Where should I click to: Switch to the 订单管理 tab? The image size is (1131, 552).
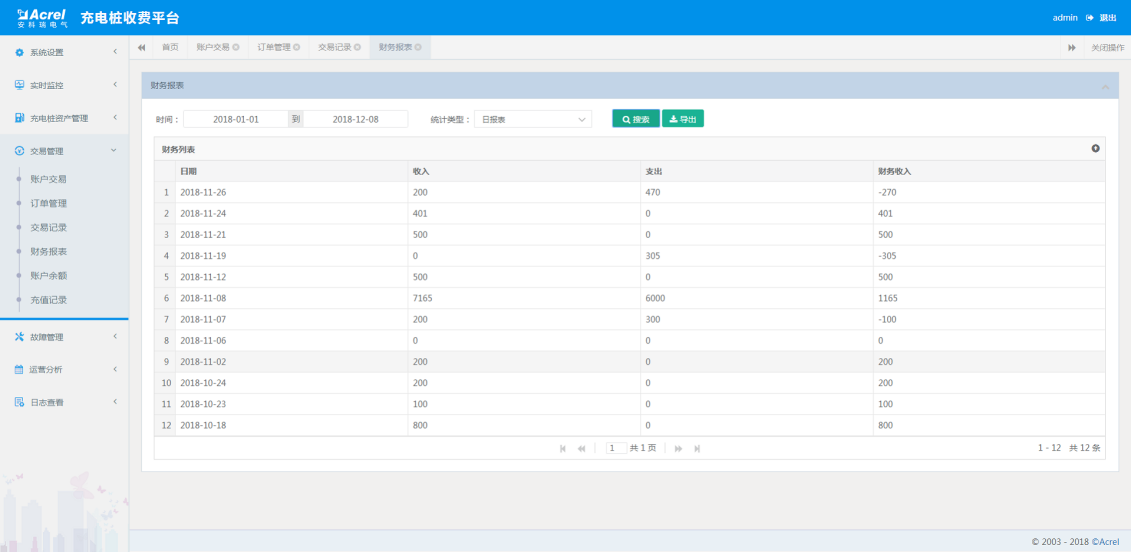[x=274, y=47]
